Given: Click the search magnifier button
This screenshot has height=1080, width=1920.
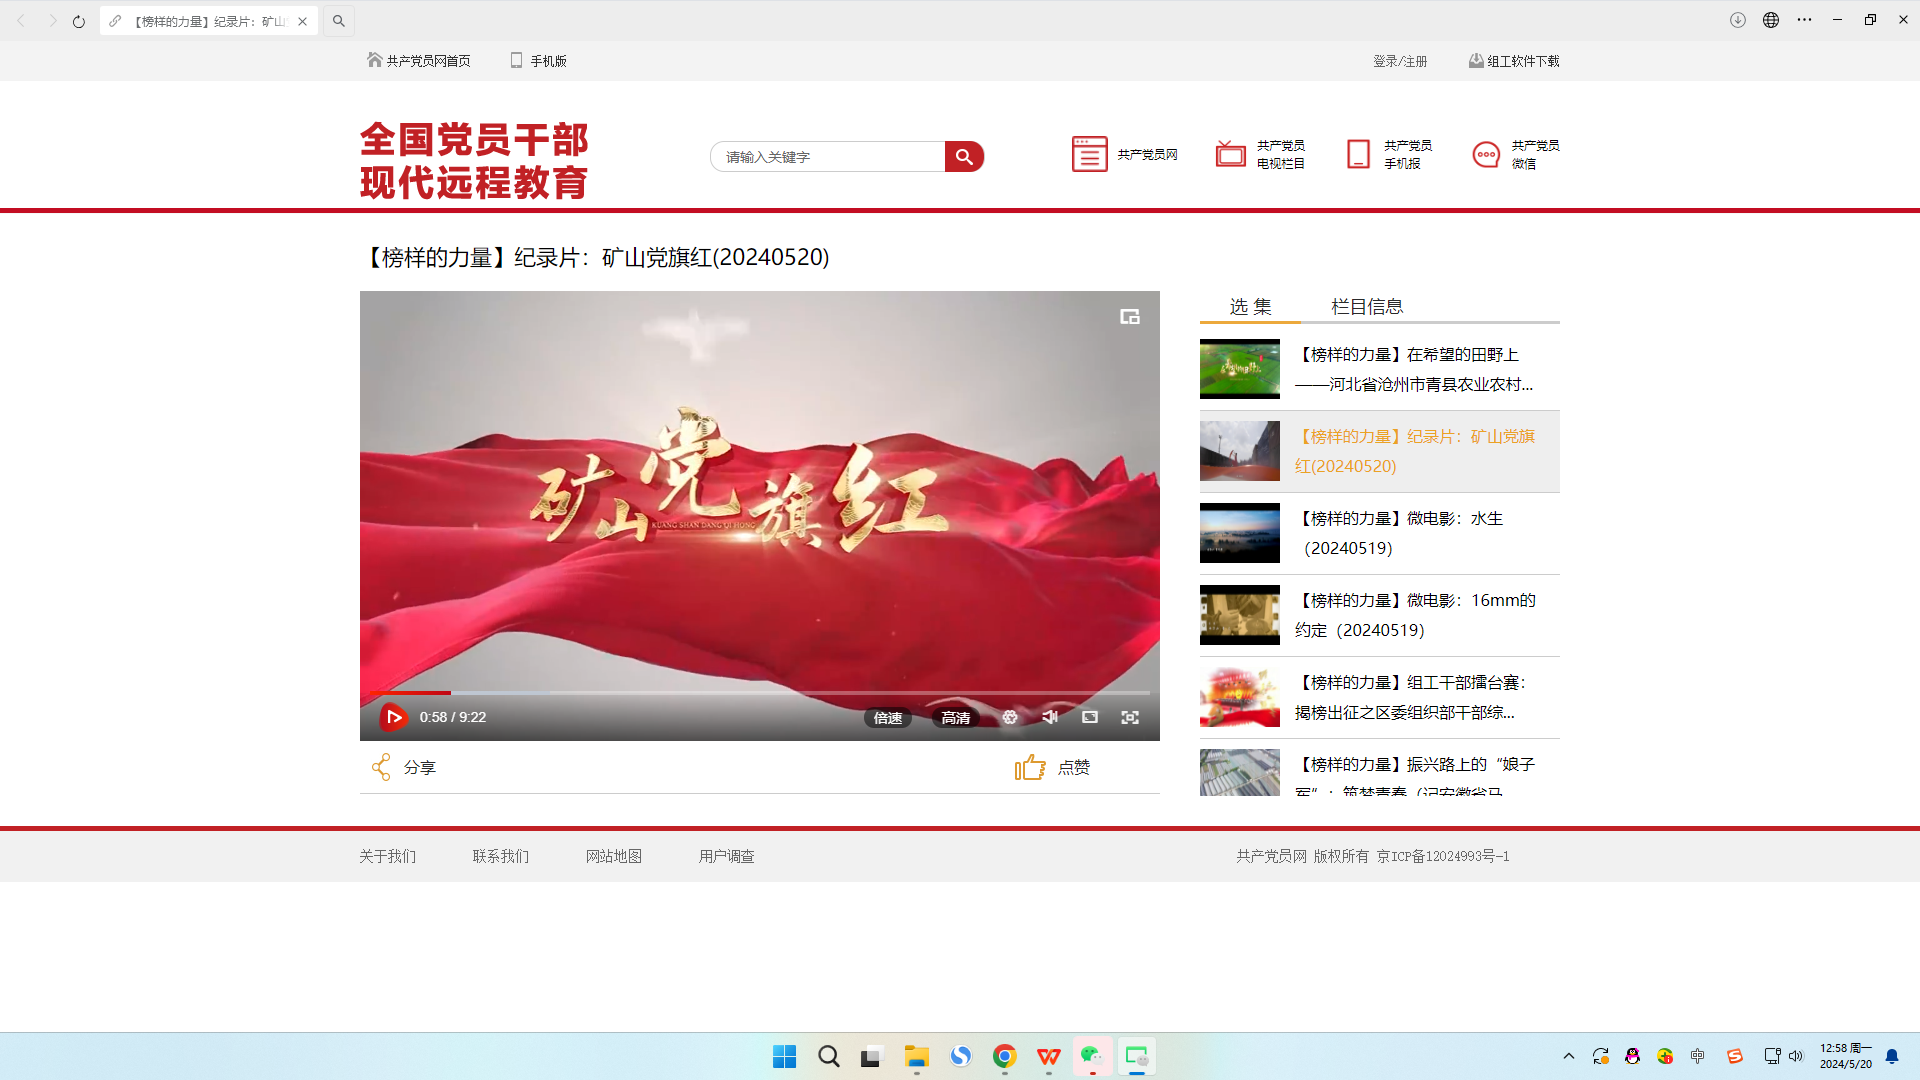Looking at the screenshot, I should pyautogui.click(x=963, y=156).
